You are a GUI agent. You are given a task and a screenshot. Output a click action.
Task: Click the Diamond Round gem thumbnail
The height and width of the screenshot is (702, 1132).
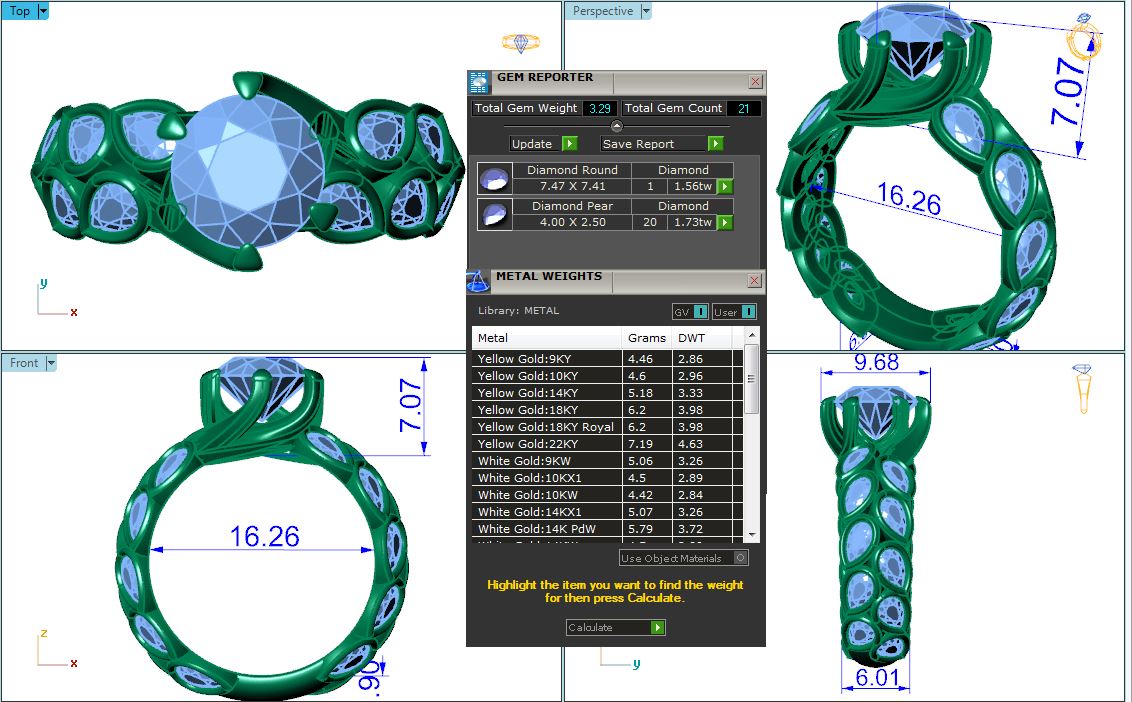[x=494, y=179]
